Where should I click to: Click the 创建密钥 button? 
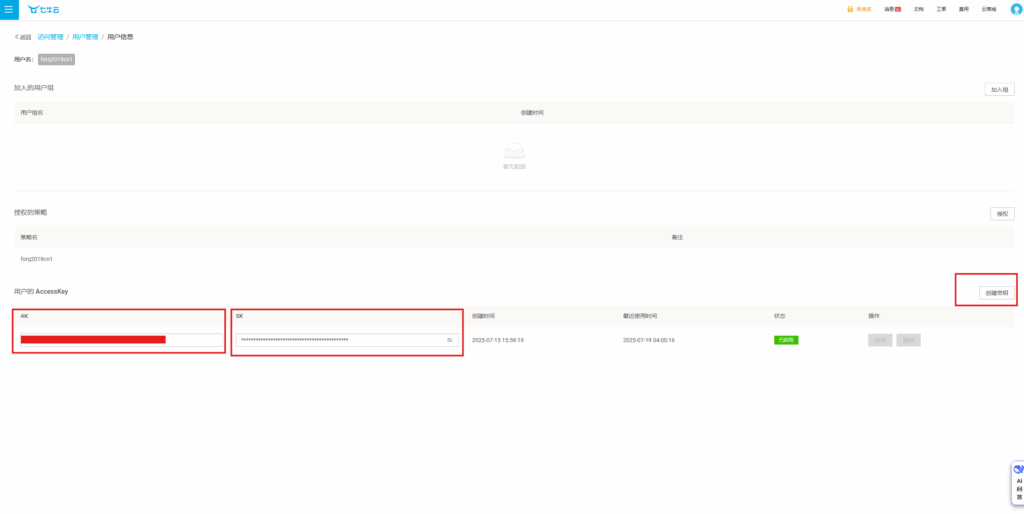click(x=997, y=293)
